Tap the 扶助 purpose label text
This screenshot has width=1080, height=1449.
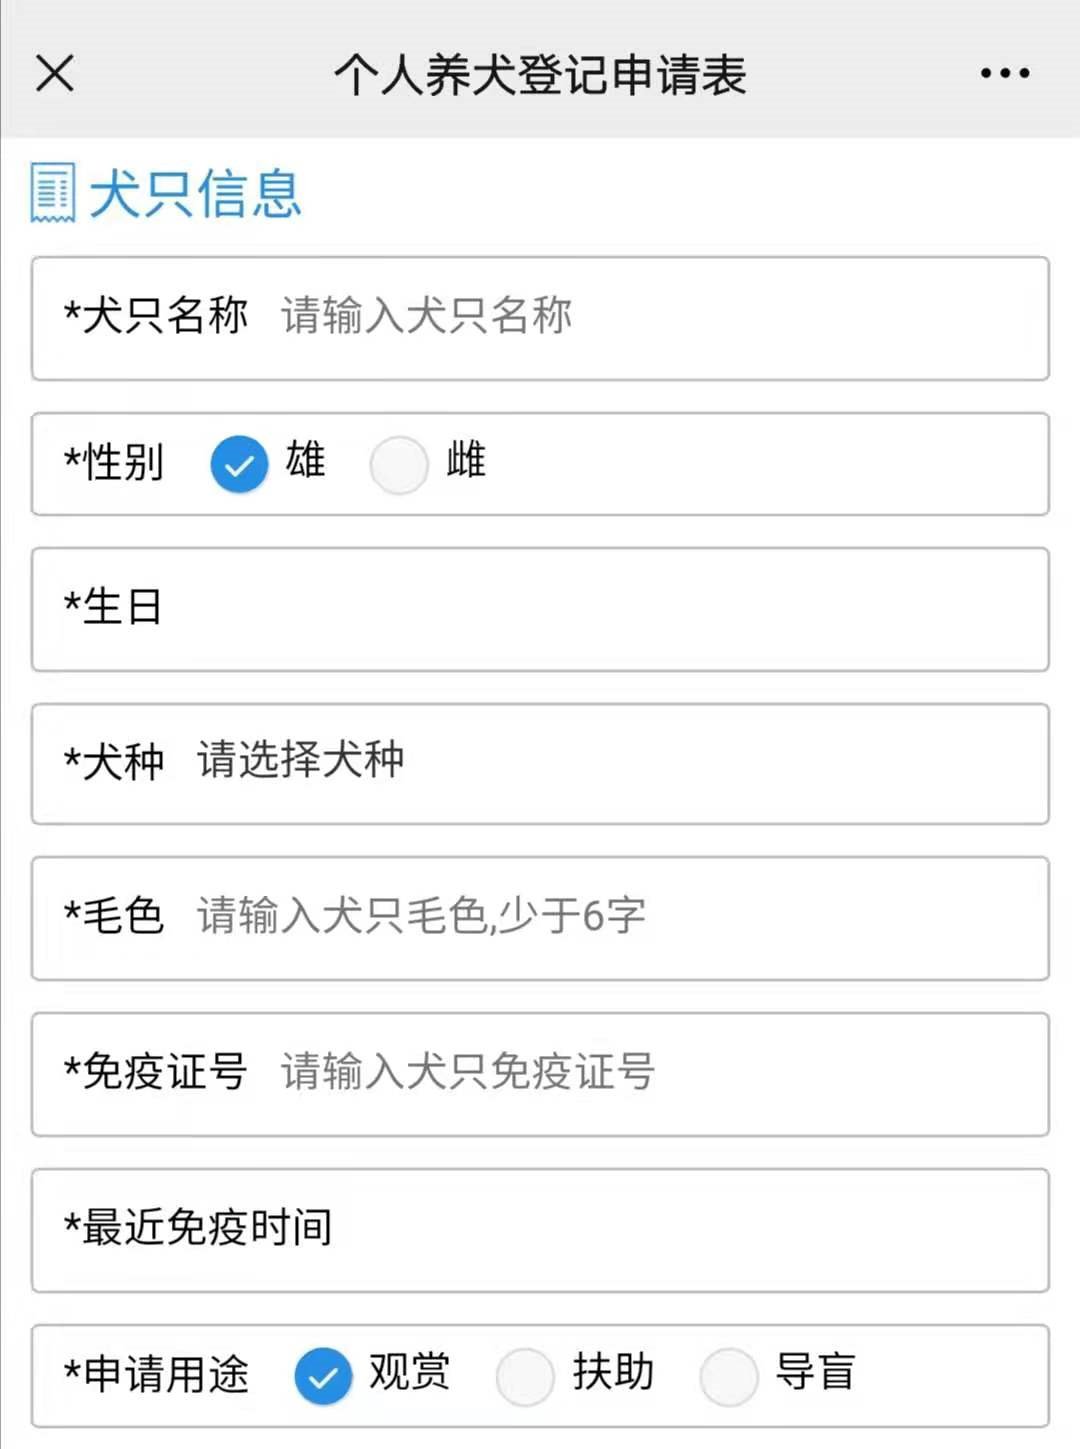pyautogui.click(x=613, y=1372)
